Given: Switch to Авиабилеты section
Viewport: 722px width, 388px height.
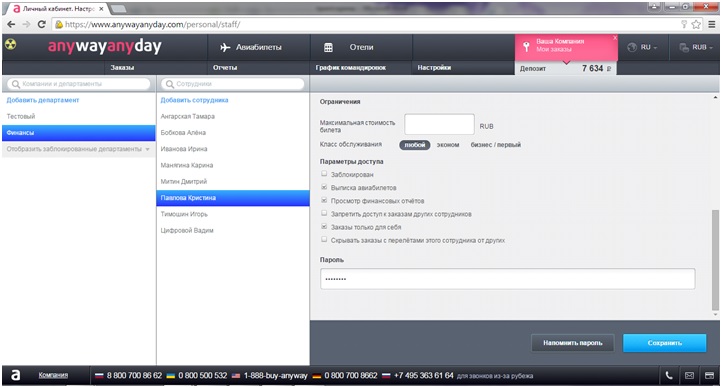Looking at the screenshot, I should click(258, 47).
